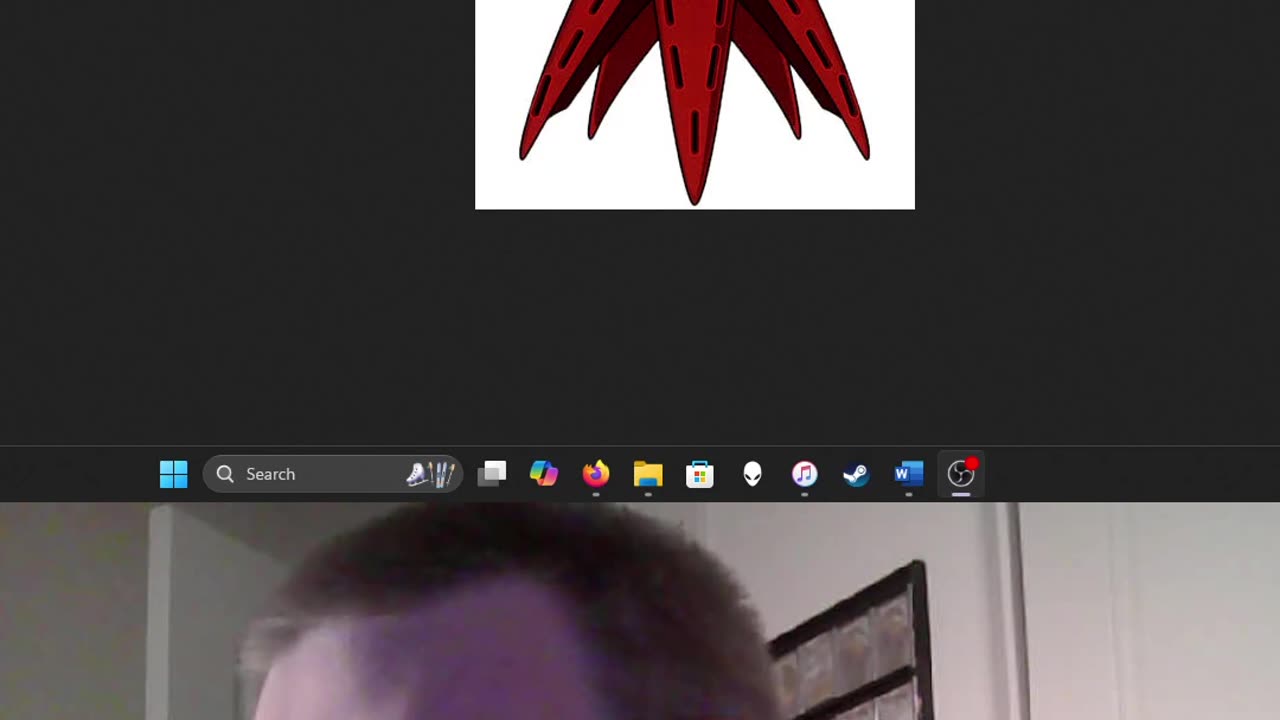Image resolution: width=1280 pixels, height=720 pixels.
Task: Switch to OBS Studio recording icon
Action: pyautogui.click(x=961, y=473)
